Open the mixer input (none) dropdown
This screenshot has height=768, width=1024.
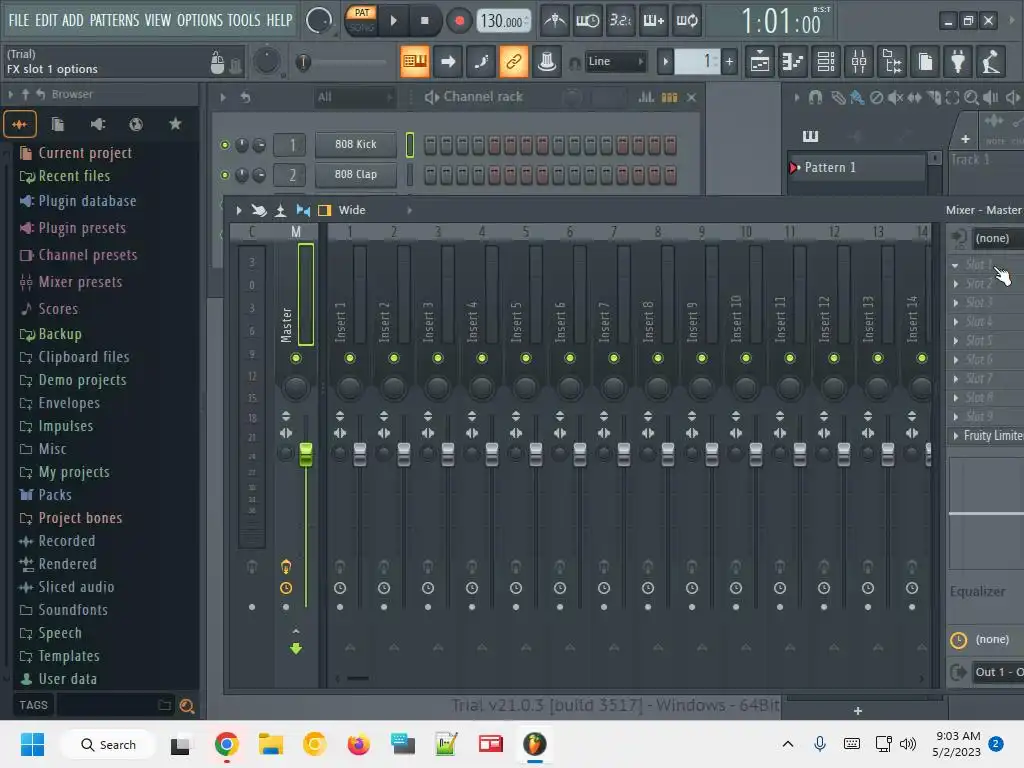tap(997, 238)
